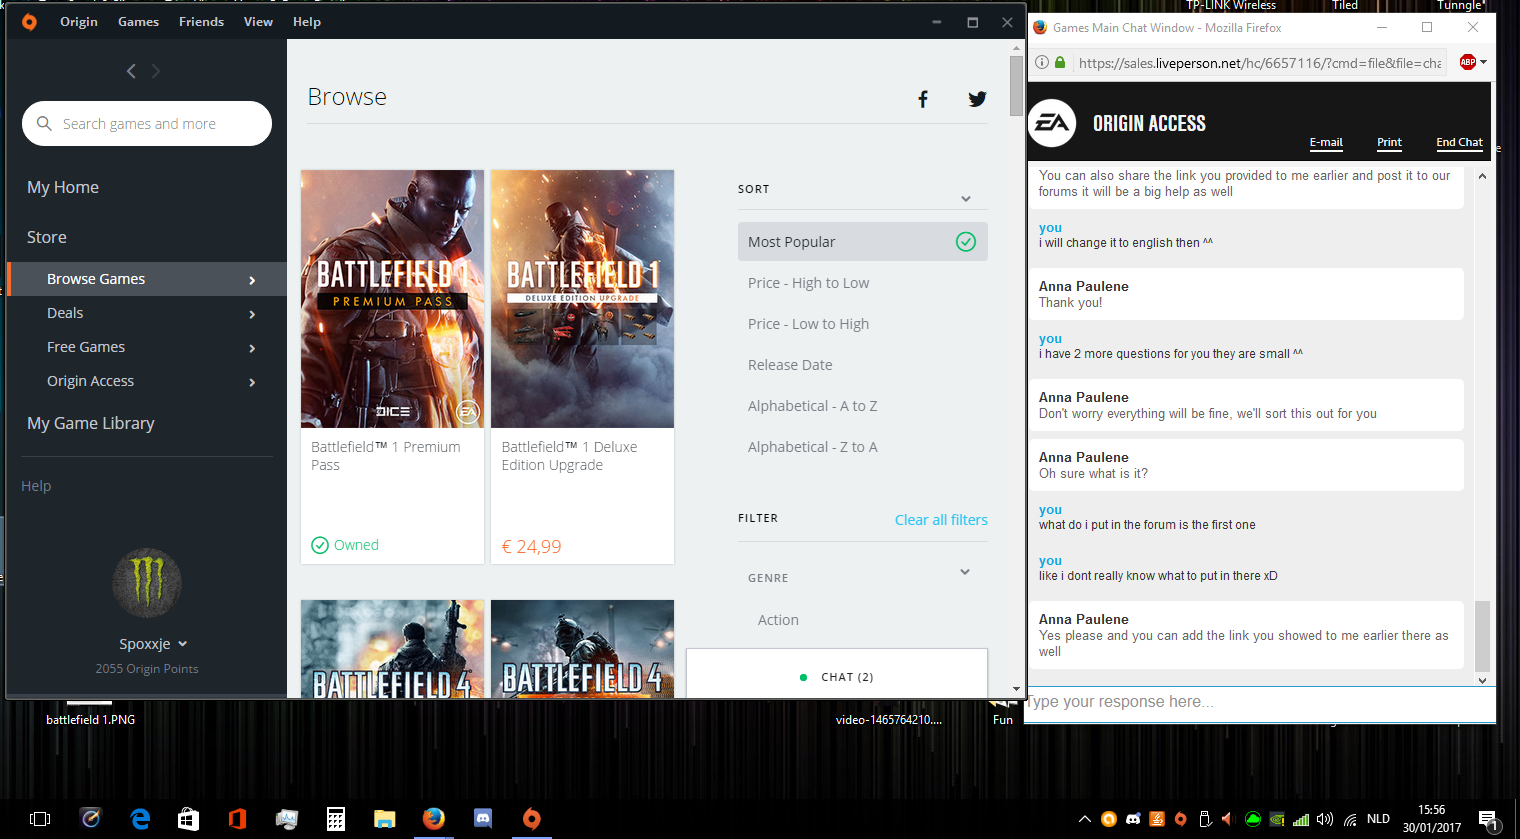Go forward with the right navigation arrow in Origin
The width and height of the screenshot is (1520, 839).
pyautogui.click(x=155, y=71)
